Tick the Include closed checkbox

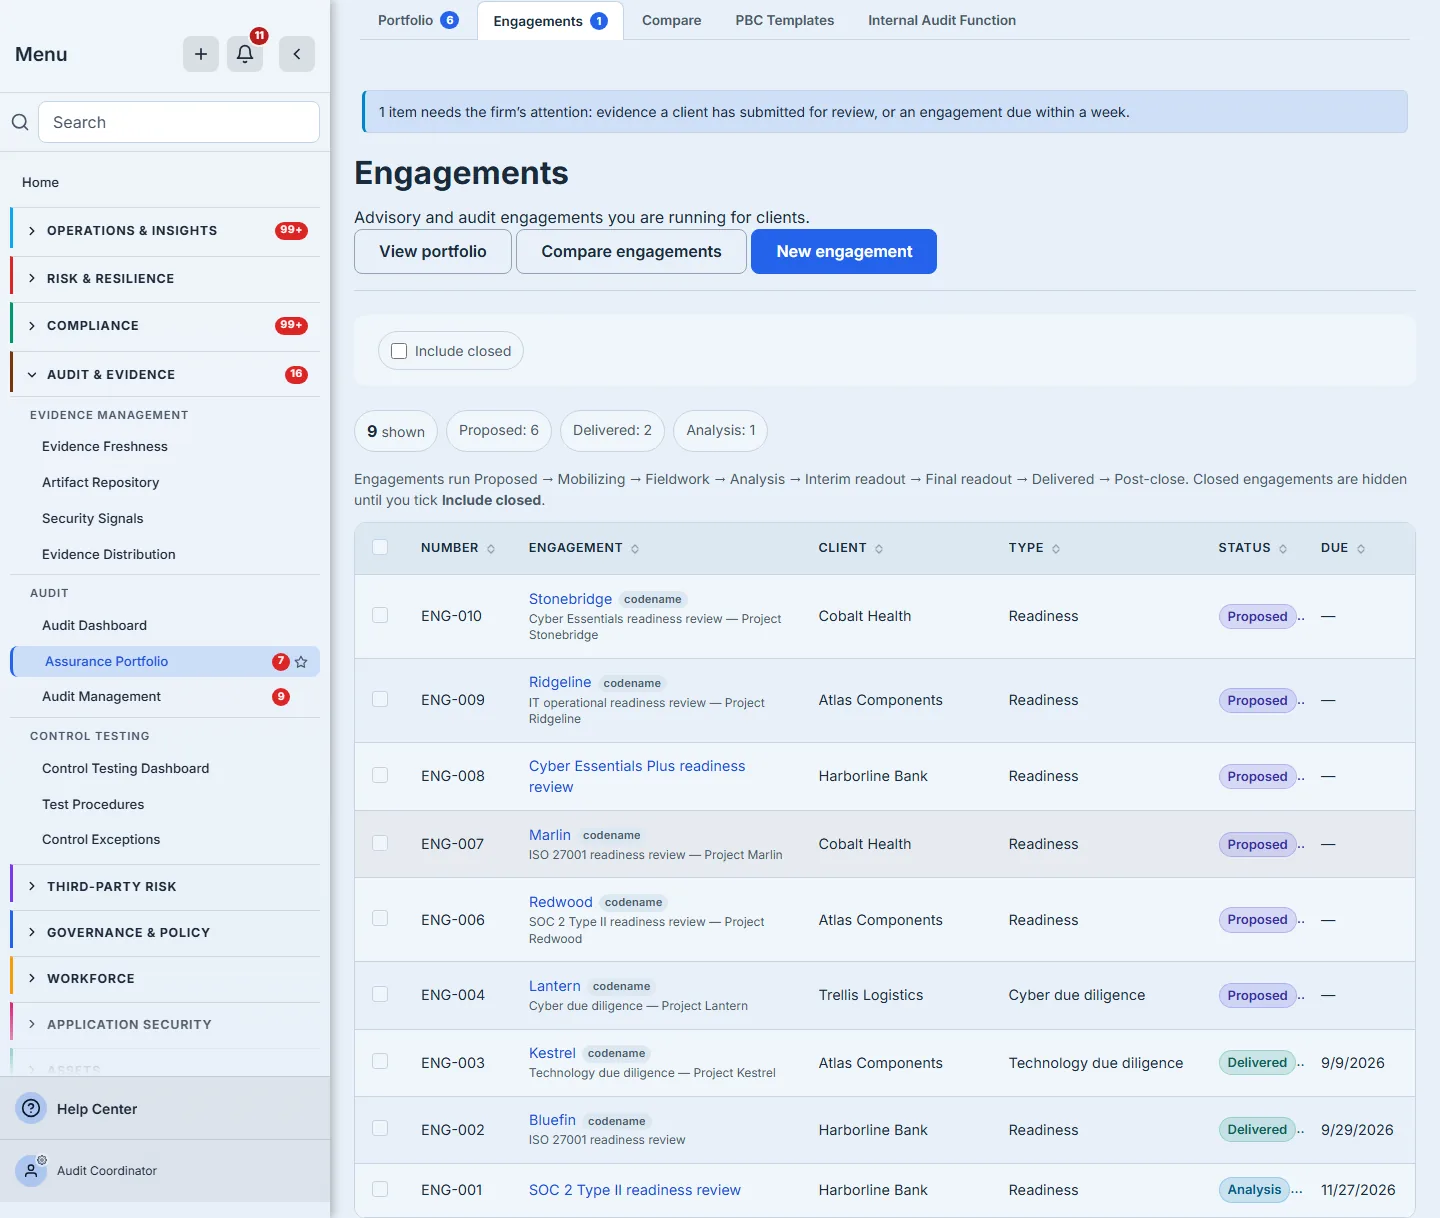point(399,351)
